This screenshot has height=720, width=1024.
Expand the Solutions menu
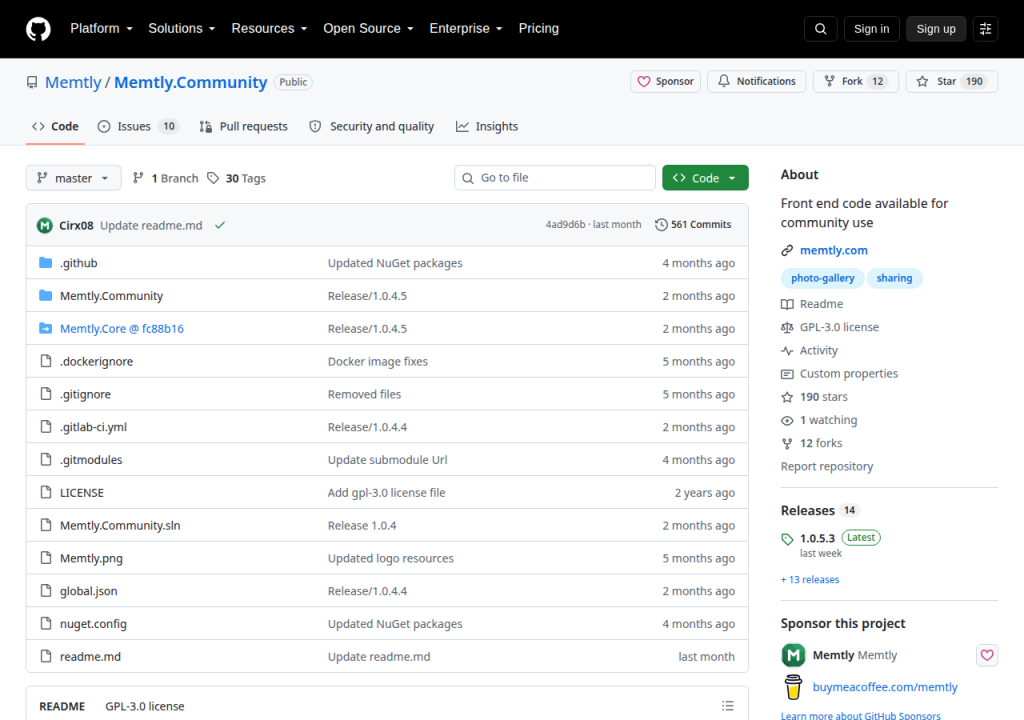pyautogui.click(x=182, y=28)
